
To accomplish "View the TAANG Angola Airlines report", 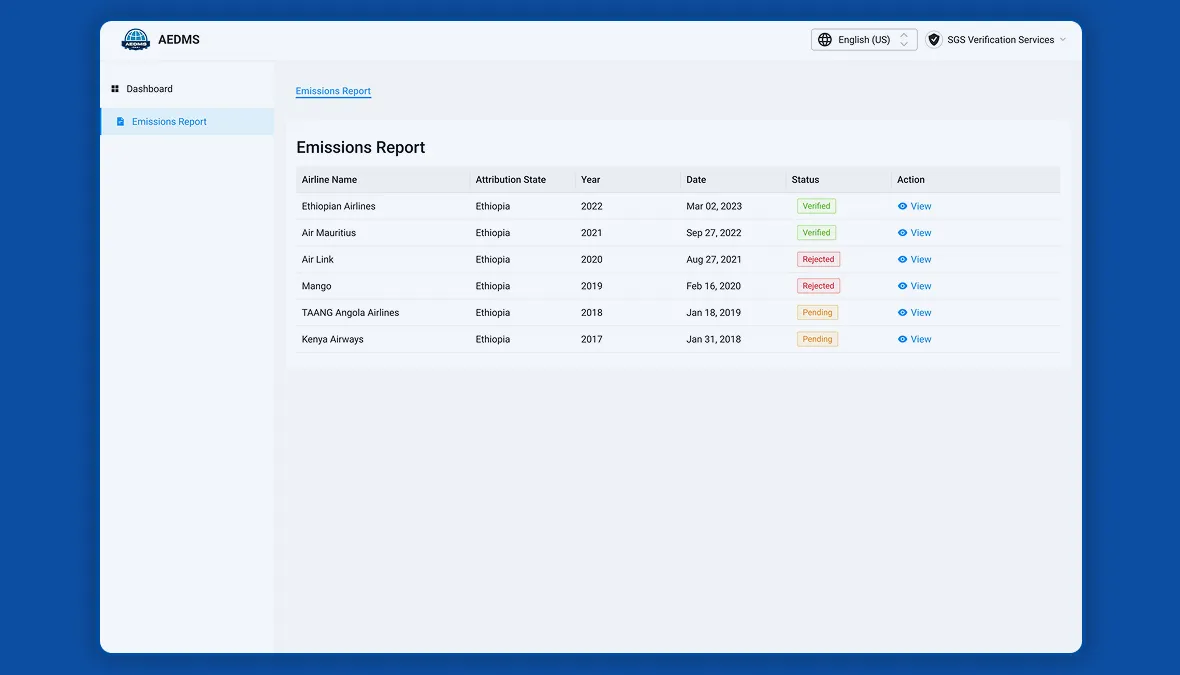I will pos(914,313).
